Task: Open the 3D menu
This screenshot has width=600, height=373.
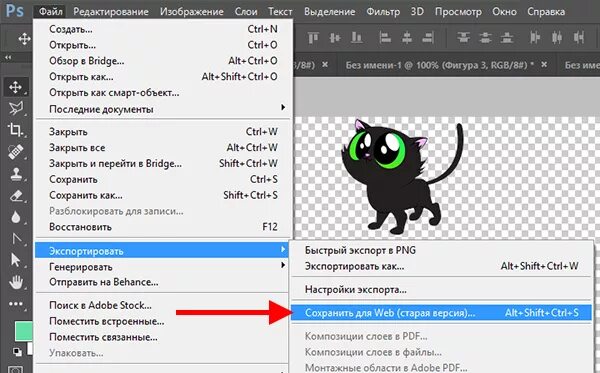Action: coord(417,11)
